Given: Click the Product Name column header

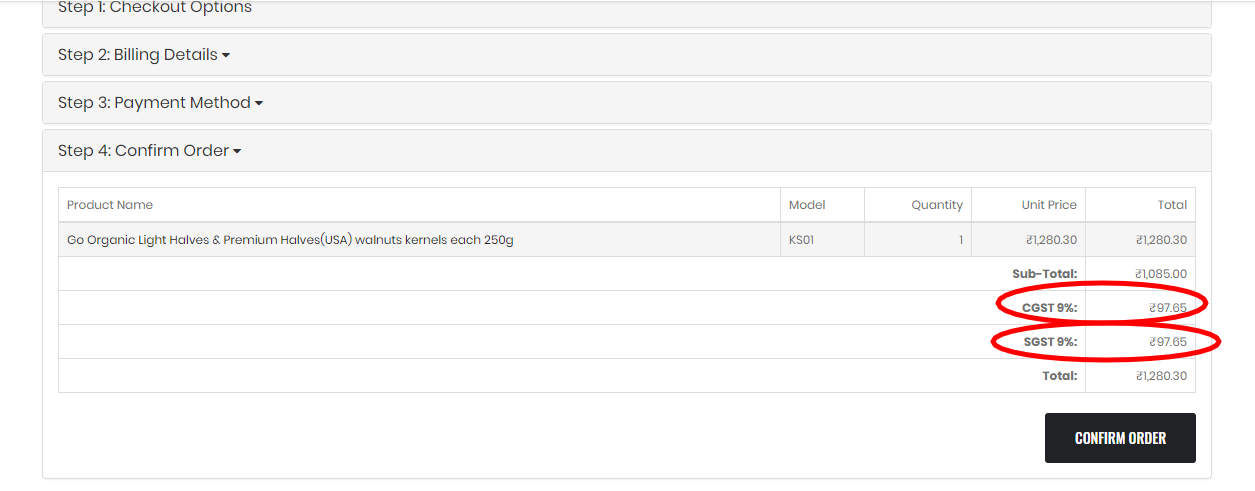Looking at the screenshot, I should pos(110,205).
